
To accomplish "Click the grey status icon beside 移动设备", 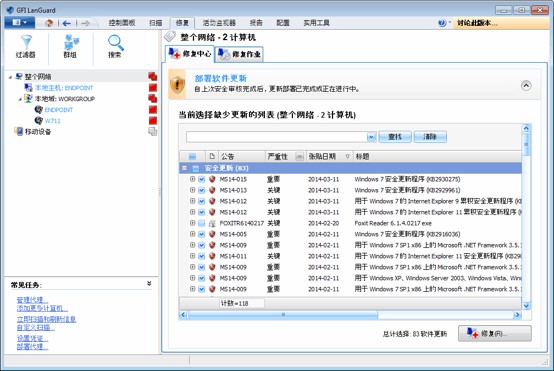I will [x=153, y=131].
